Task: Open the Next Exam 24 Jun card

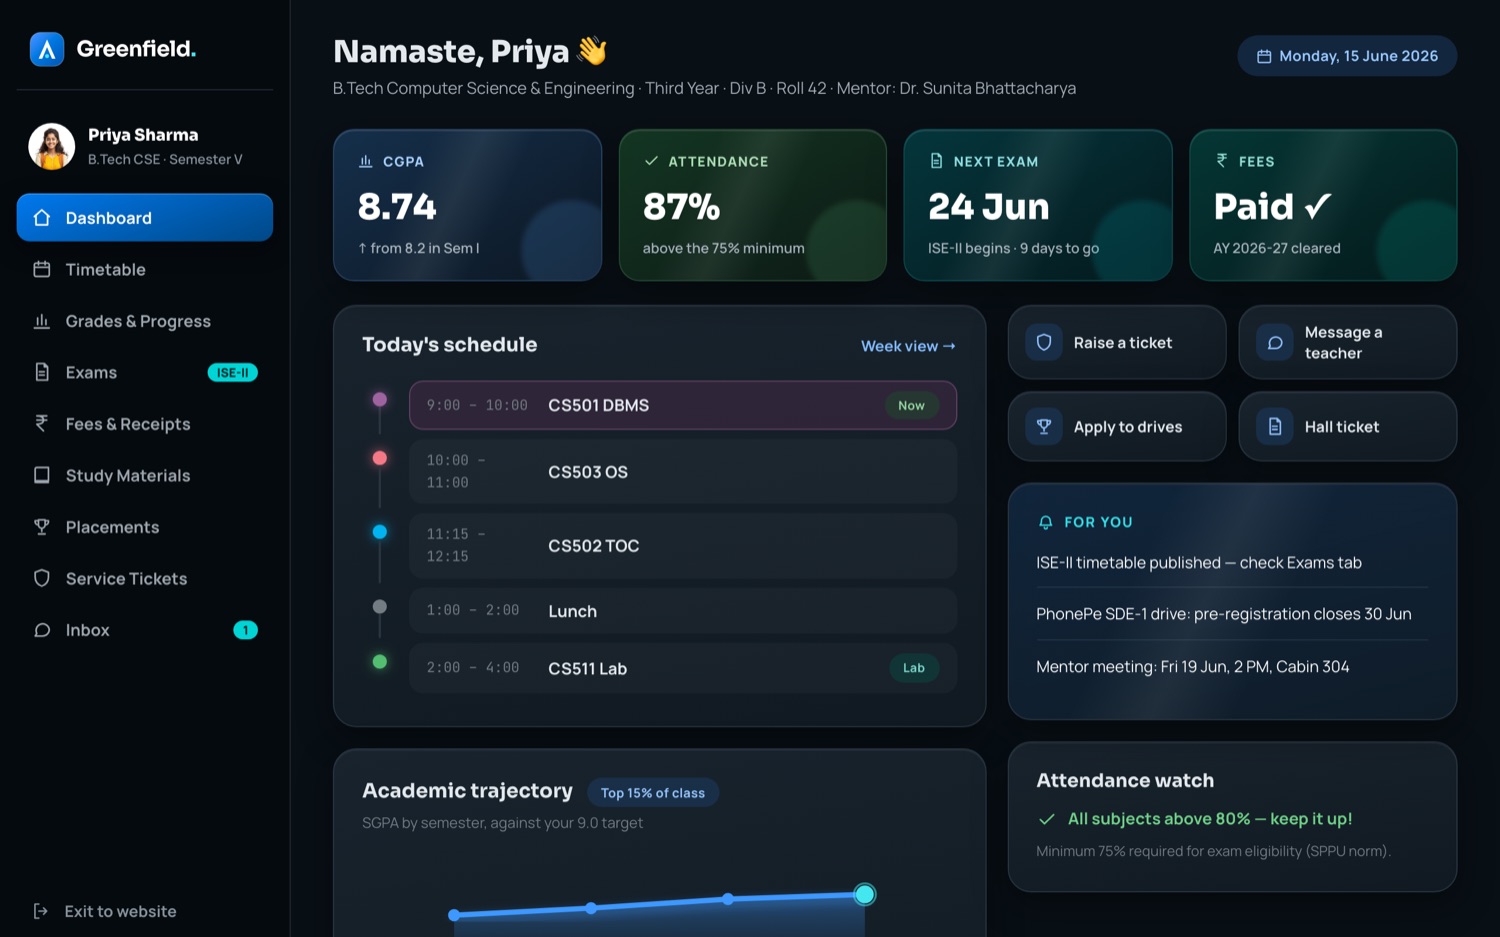Action: [1038, 205]
